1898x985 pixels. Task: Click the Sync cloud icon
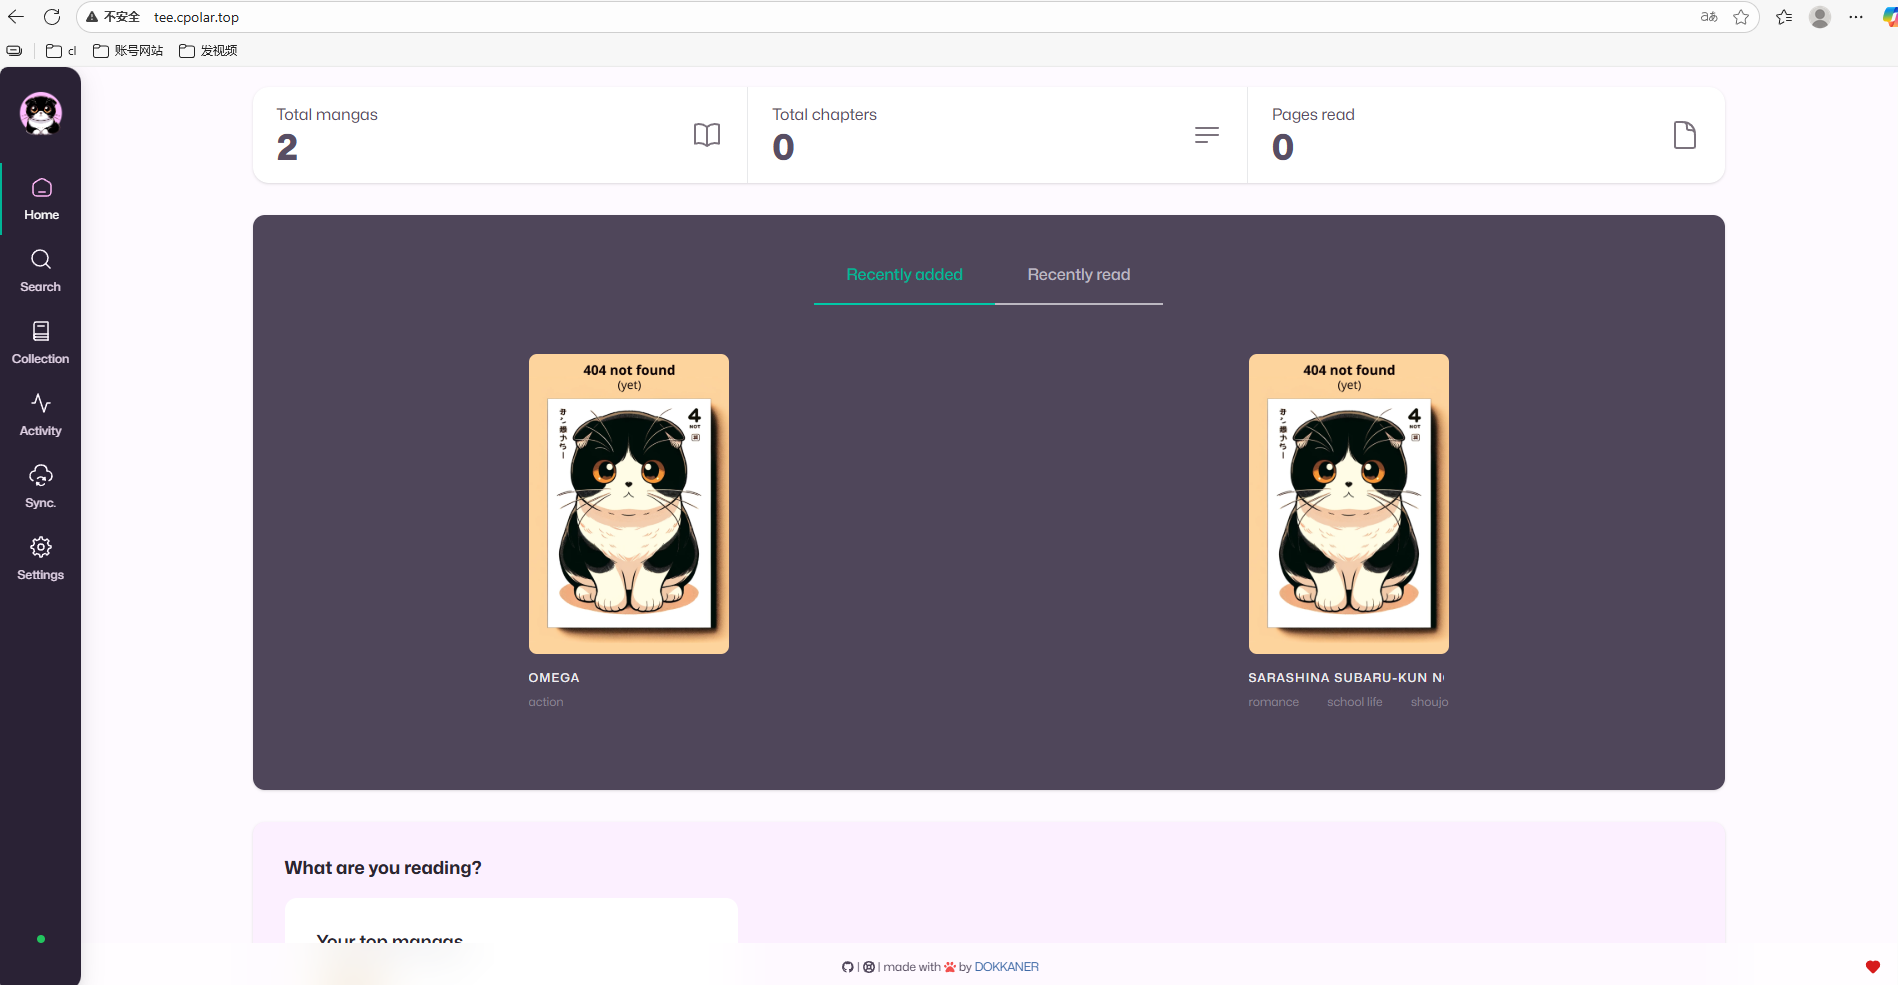(x=41, y=476)
